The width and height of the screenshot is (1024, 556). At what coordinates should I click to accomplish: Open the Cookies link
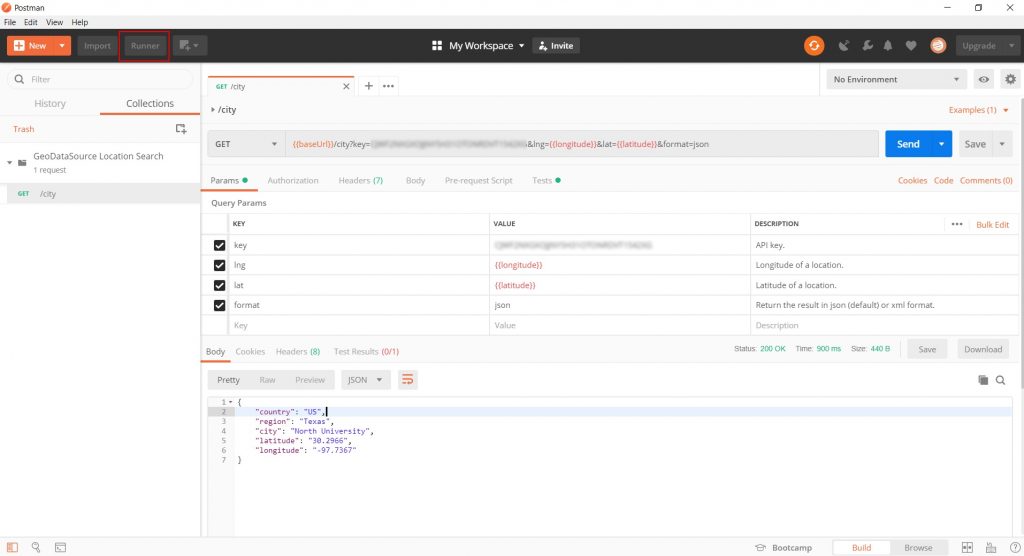click(x=912, y=180)
